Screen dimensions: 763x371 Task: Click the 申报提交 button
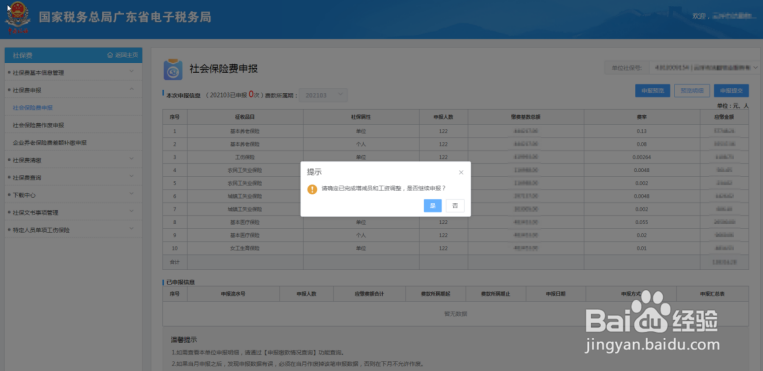[x=731, y=91]
